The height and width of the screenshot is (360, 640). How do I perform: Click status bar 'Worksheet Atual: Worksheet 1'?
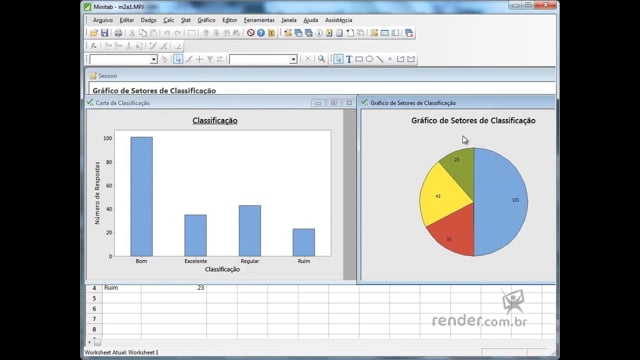[x=122, y=352]
